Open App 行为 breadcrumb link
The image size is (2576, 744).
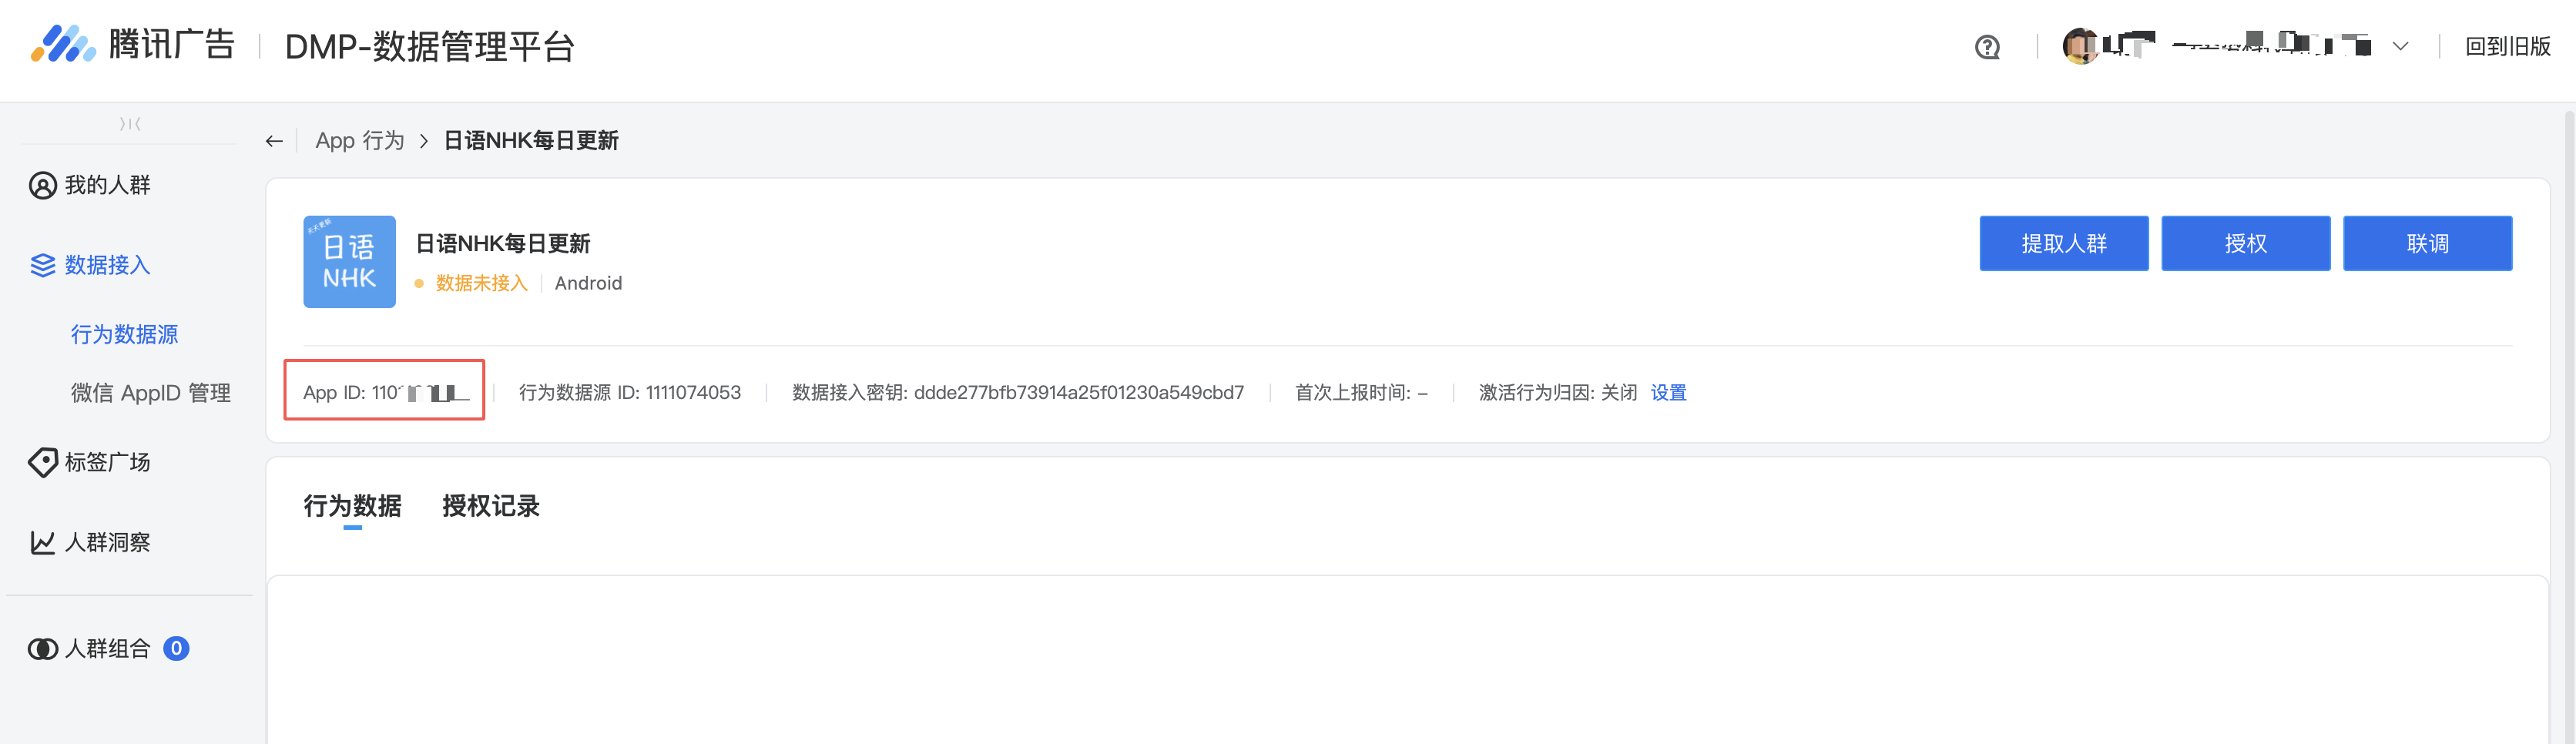(x=360, y=141)
